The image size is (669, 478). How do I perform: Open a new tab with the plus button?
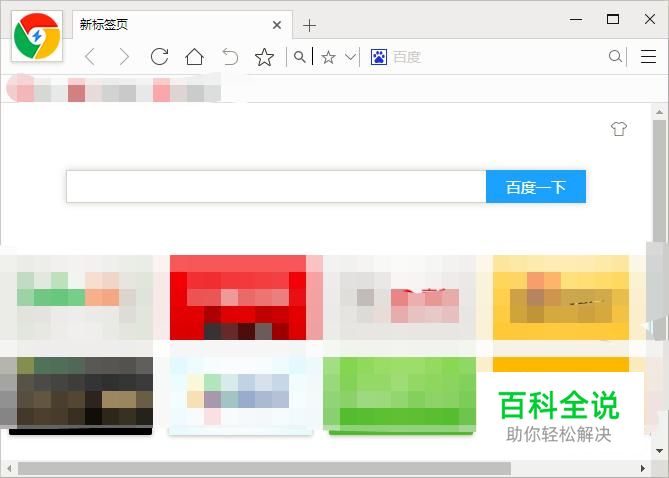(x=309, y=26)
